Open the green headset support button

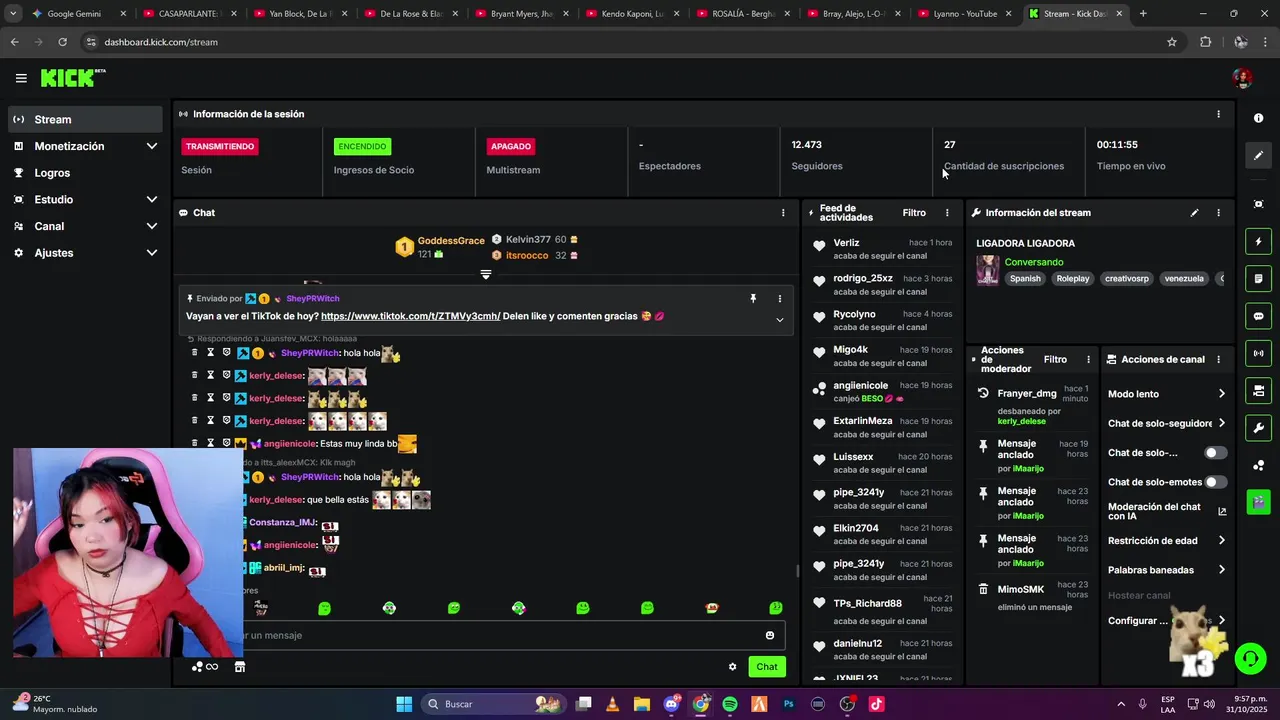point(1249,658)
